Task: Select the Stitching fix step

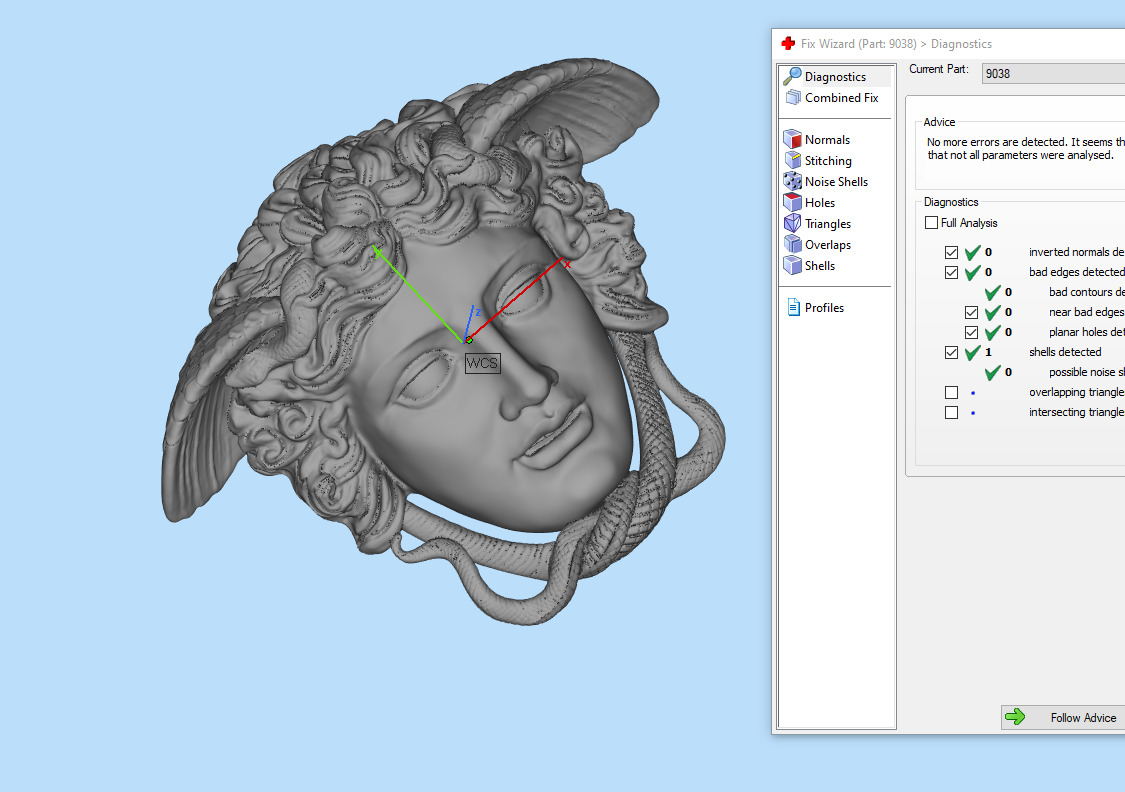Action: pos(818,160)
